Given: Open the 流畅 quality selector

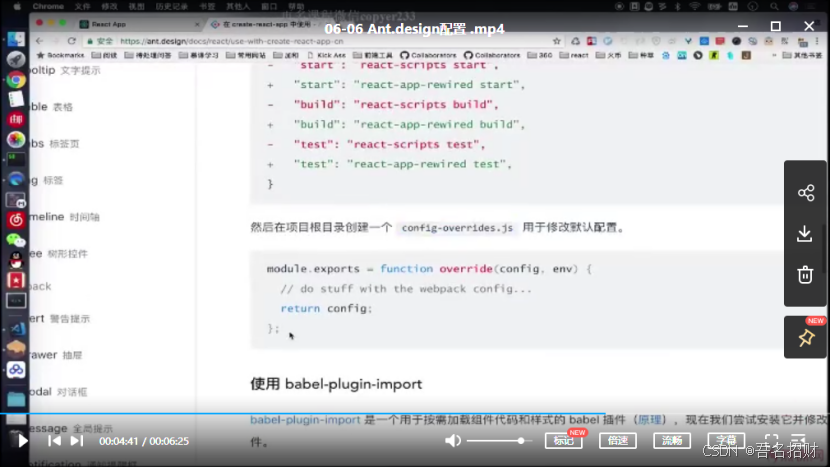Looking at the screenshot, I should [671, 440].
